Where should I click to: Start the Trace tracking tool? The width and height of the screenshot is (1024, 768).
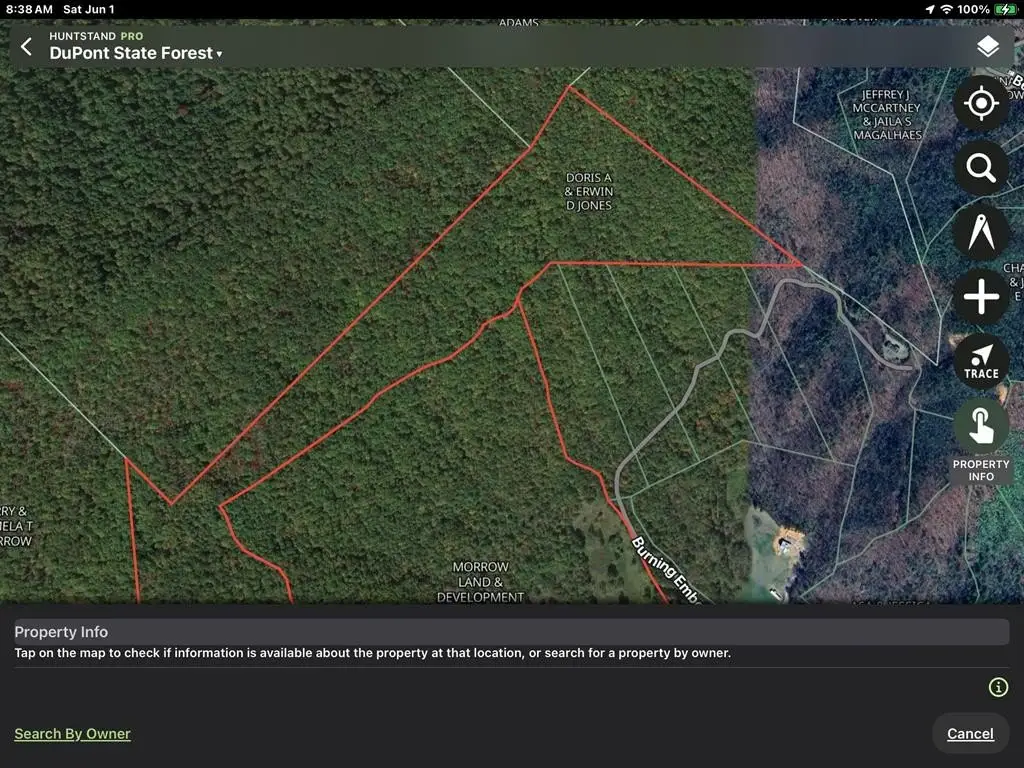pos(980,361)
